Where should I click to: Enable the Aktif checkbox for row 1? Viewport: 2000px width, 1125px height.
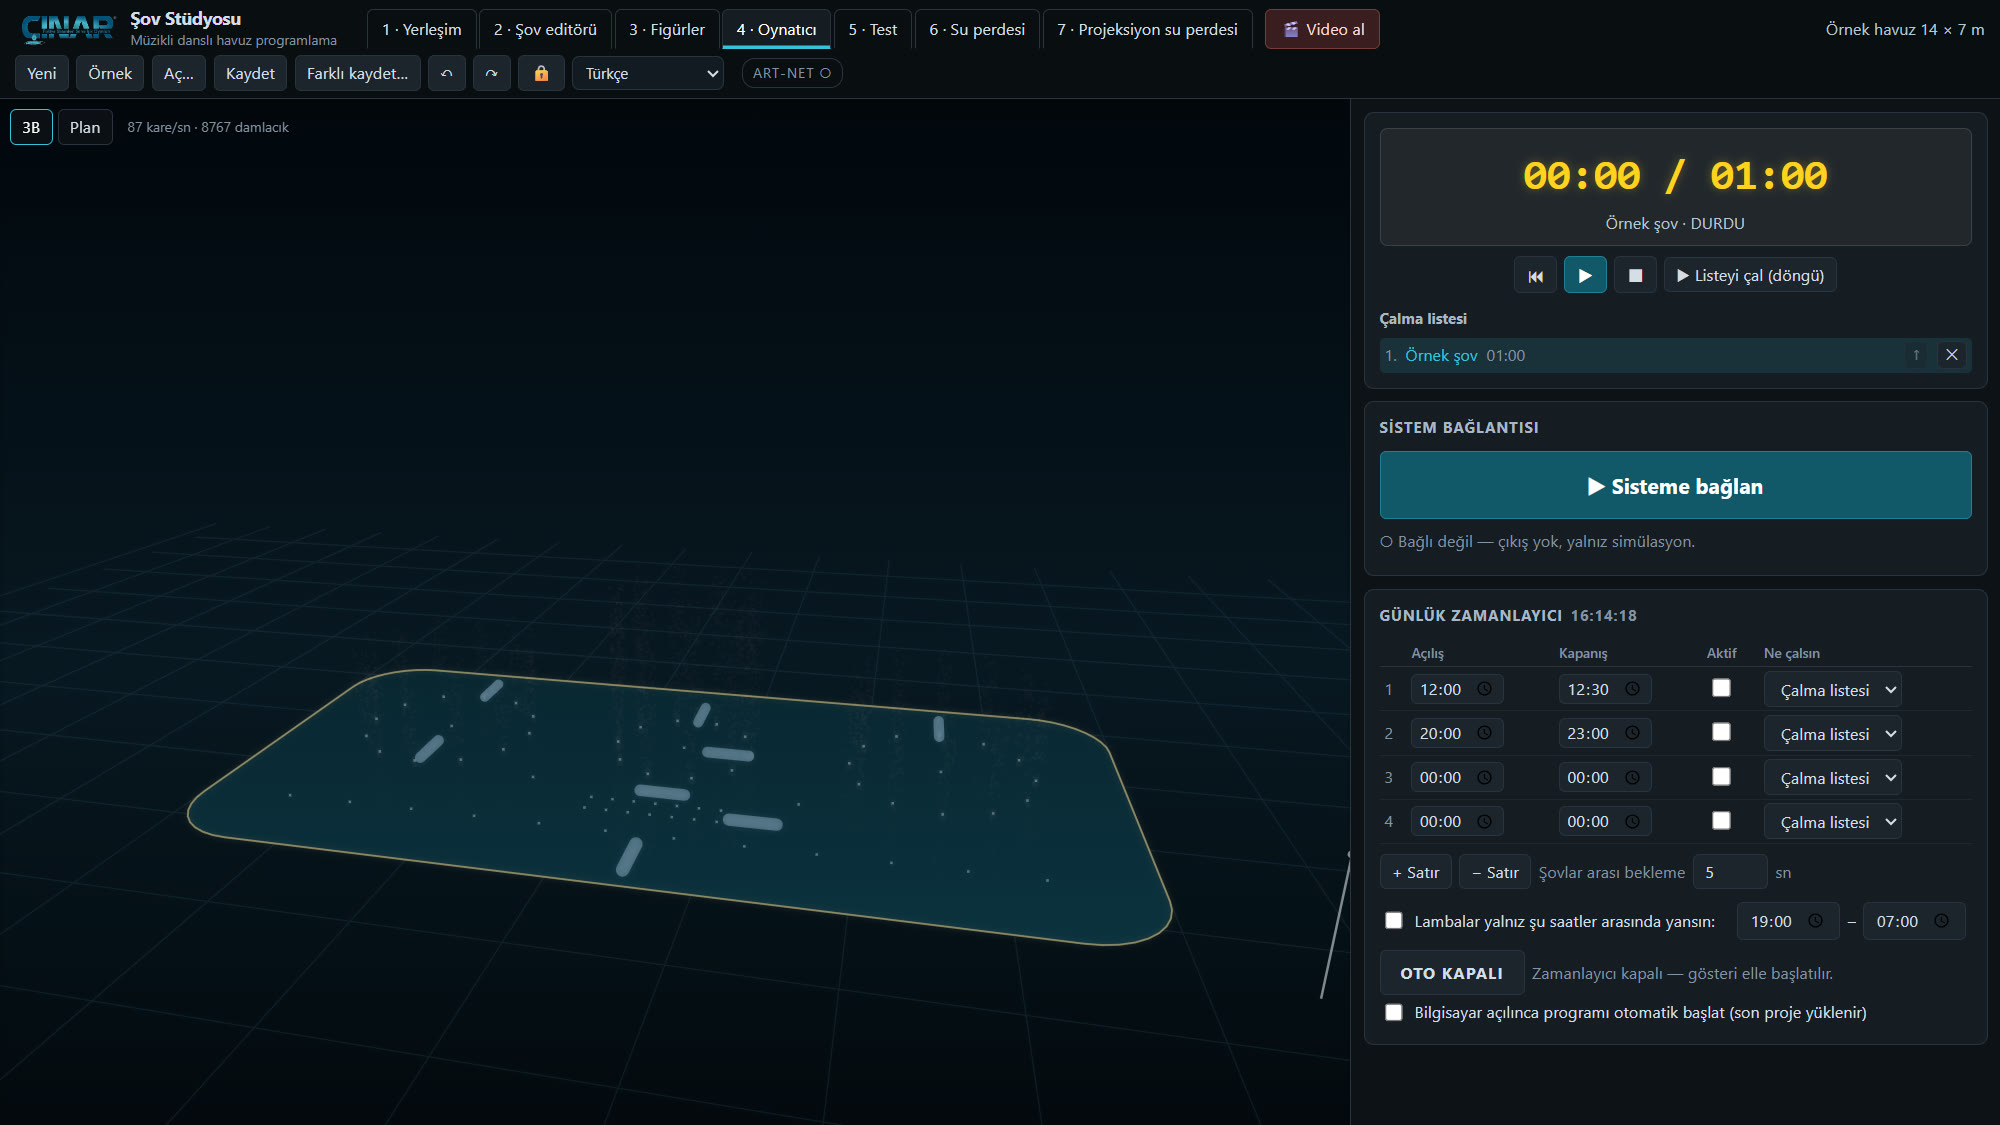pos(1721,688)
